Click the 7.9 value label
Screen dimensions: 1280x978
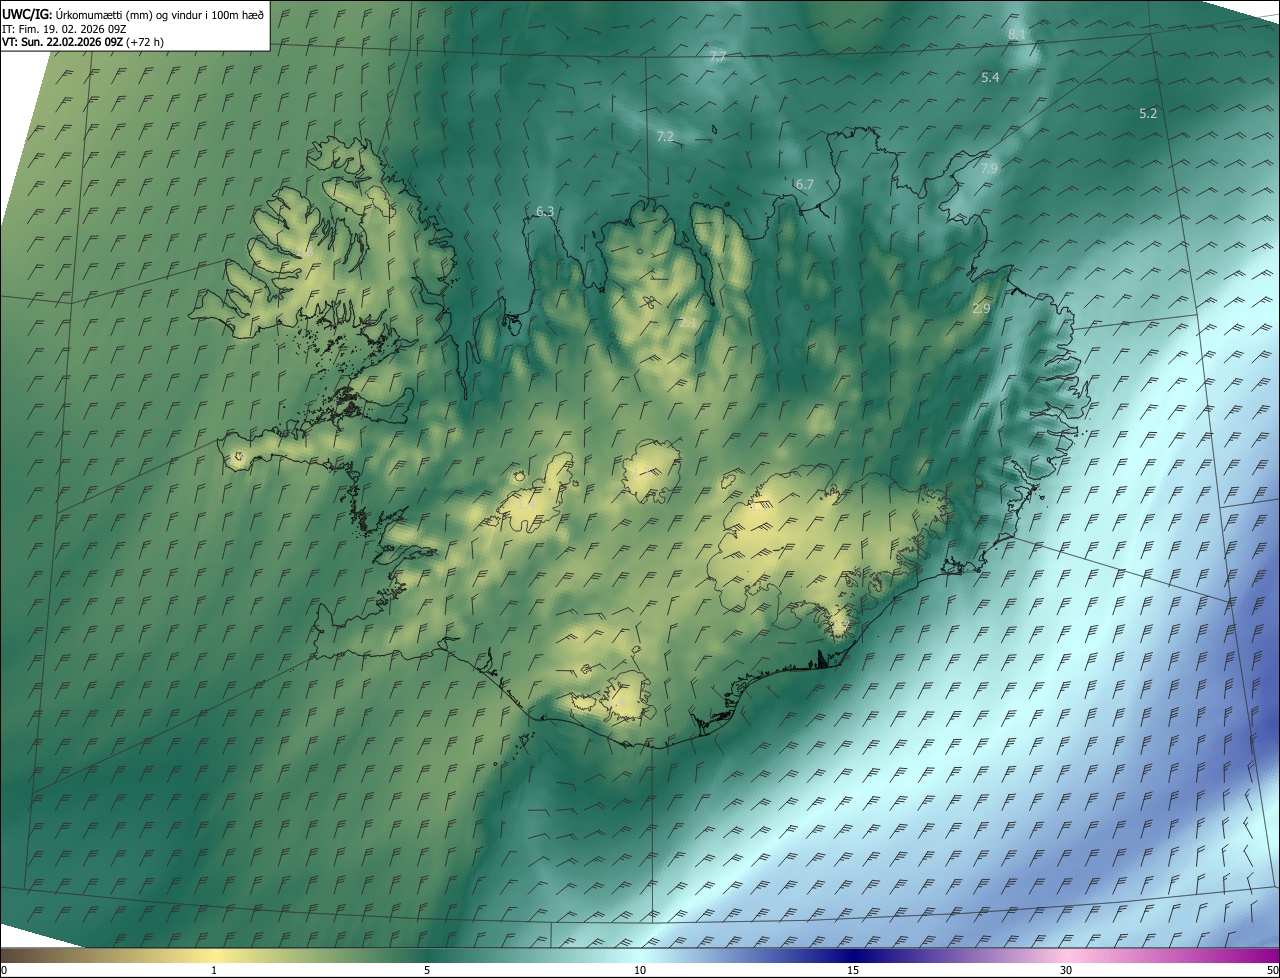(x=989, y=168)
